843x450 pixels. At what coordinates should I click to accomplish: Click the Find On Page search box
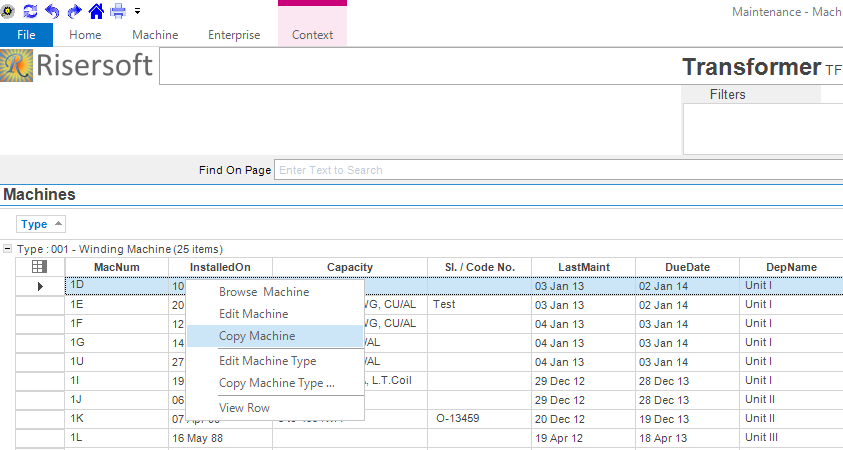(558, 170)
